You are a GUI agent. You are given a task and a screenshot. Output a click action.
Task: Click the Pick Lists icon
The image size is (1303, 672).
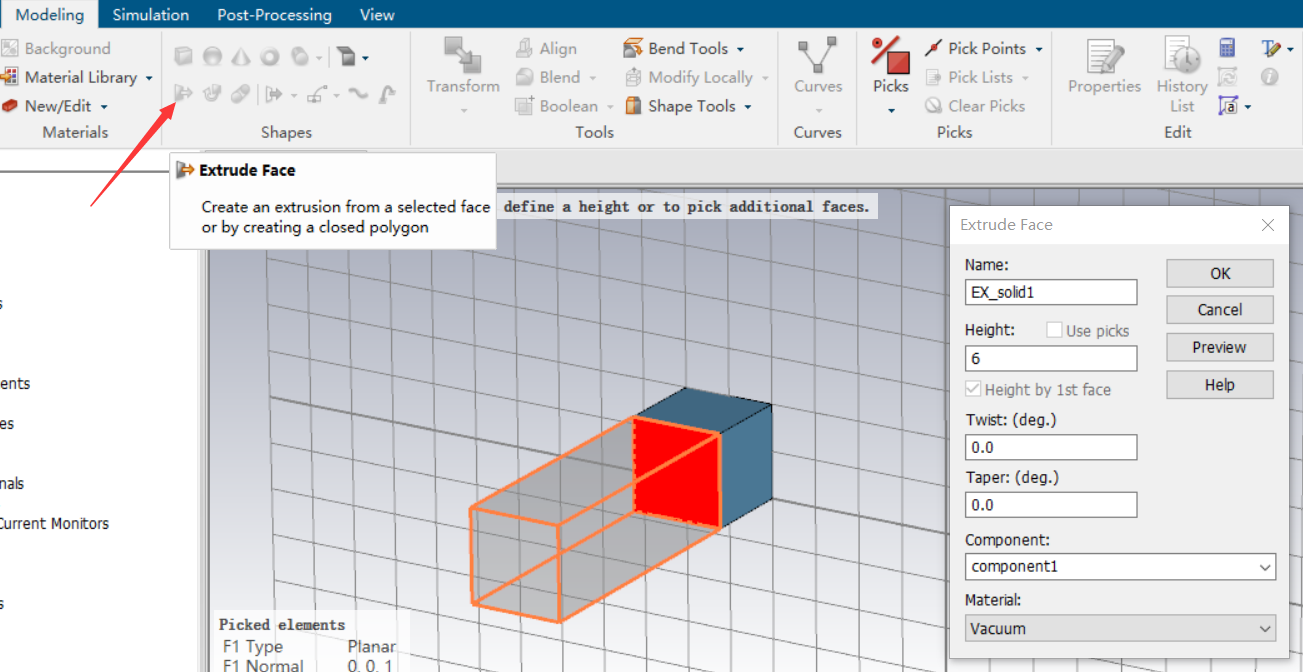pyautogui.click(x=933, y=77)
